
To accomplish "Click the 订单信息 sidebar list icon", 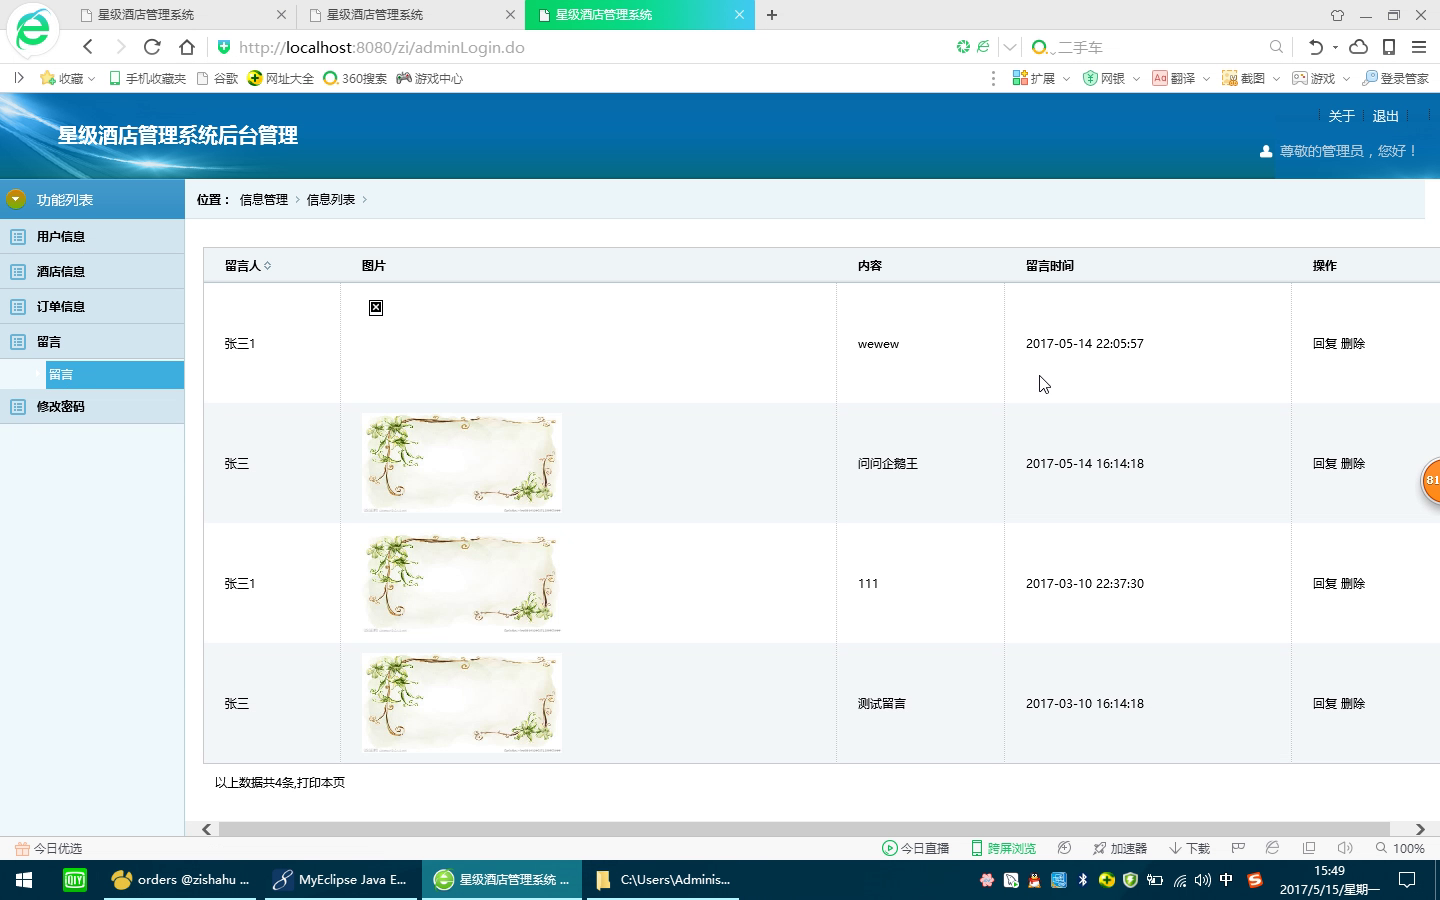I will point(18,307).
